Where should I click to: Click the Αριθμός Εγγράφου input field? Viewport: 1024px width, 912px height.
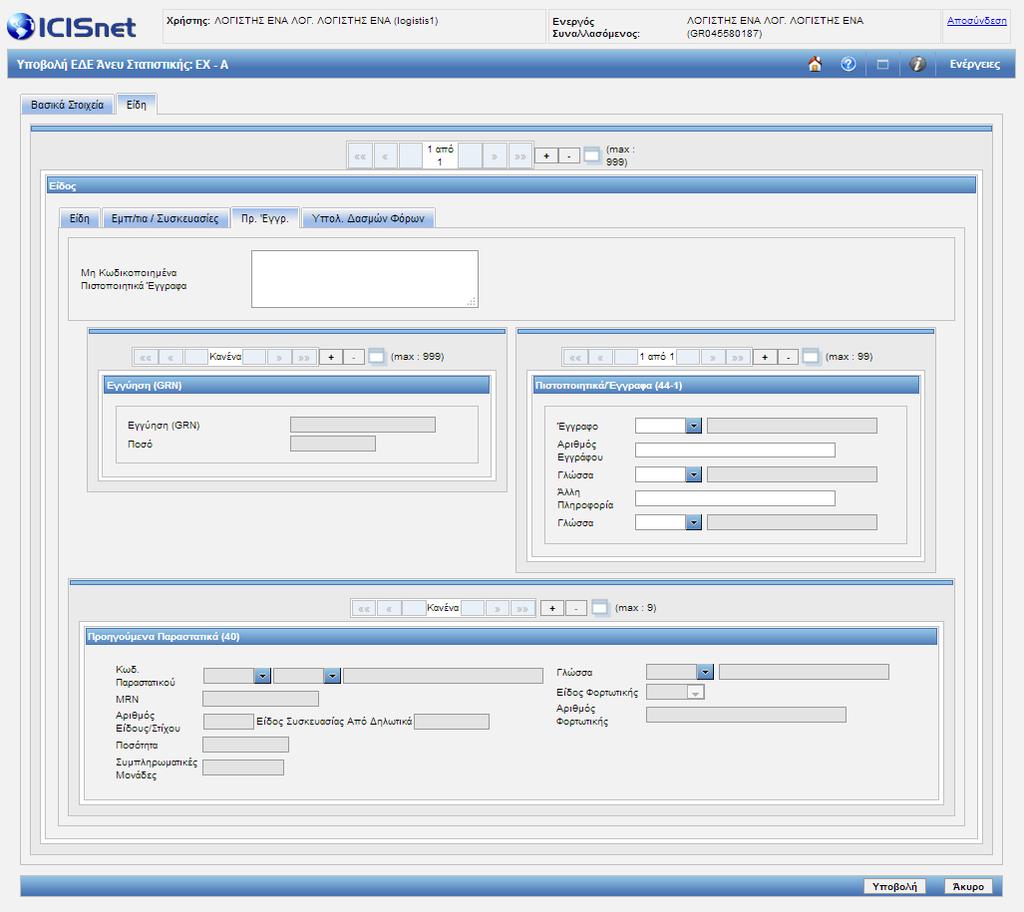[735, 449]
